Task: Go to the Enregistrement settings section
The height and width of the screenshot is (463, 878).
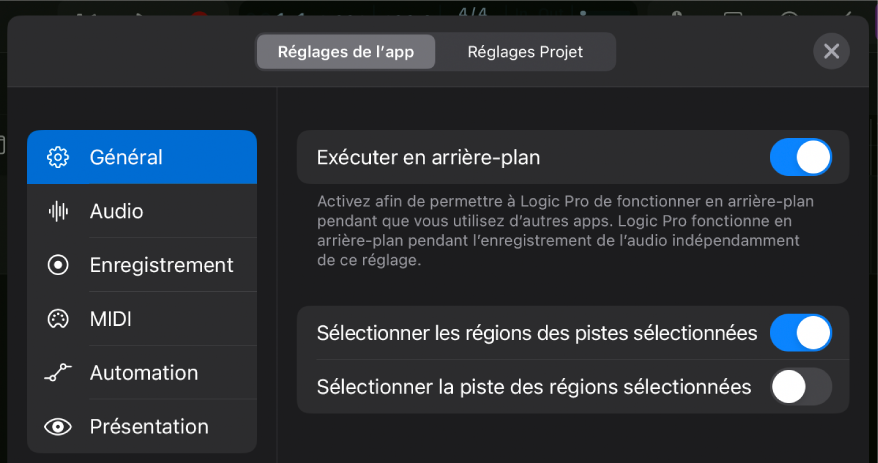Action: tap(161, 265)
